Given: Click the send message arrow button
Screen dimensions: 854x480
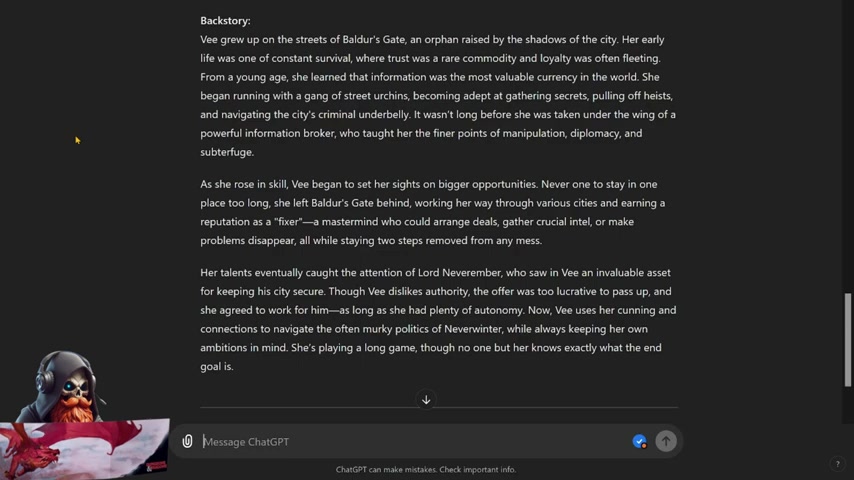Looking at the screenshot, I should point(666,441).
